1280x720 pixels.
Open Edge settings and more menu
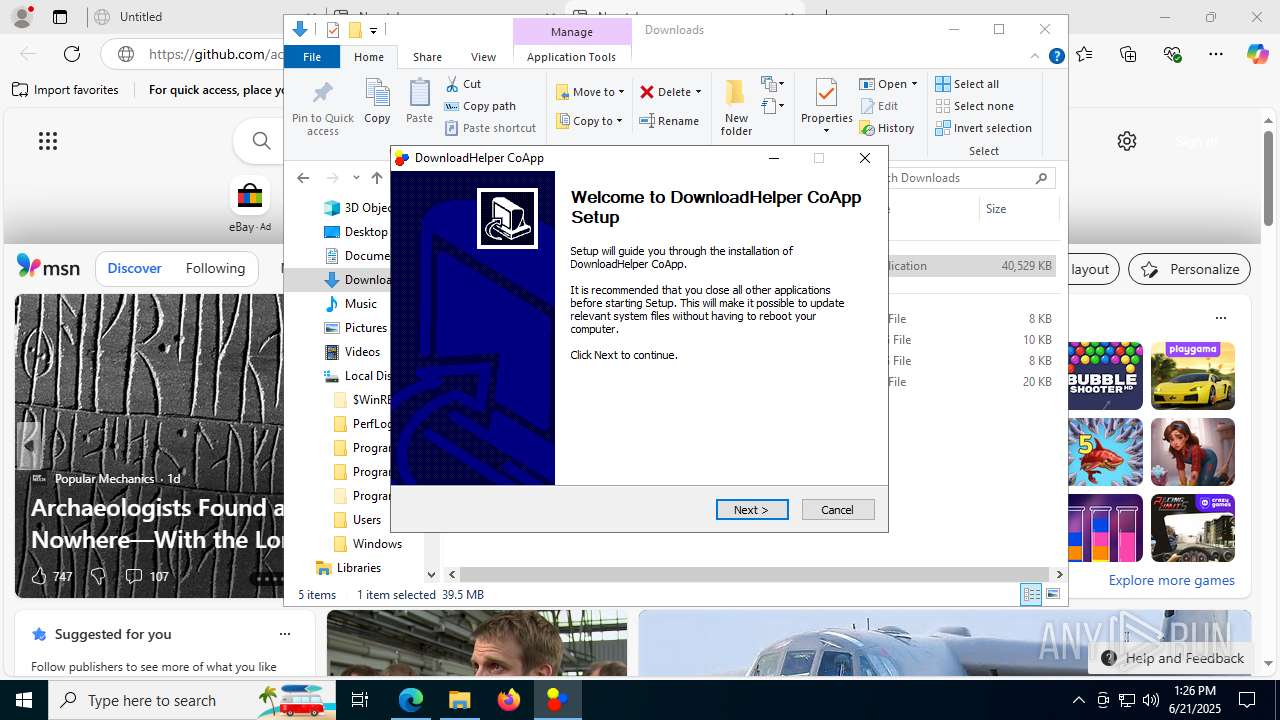pos(1215,54)
